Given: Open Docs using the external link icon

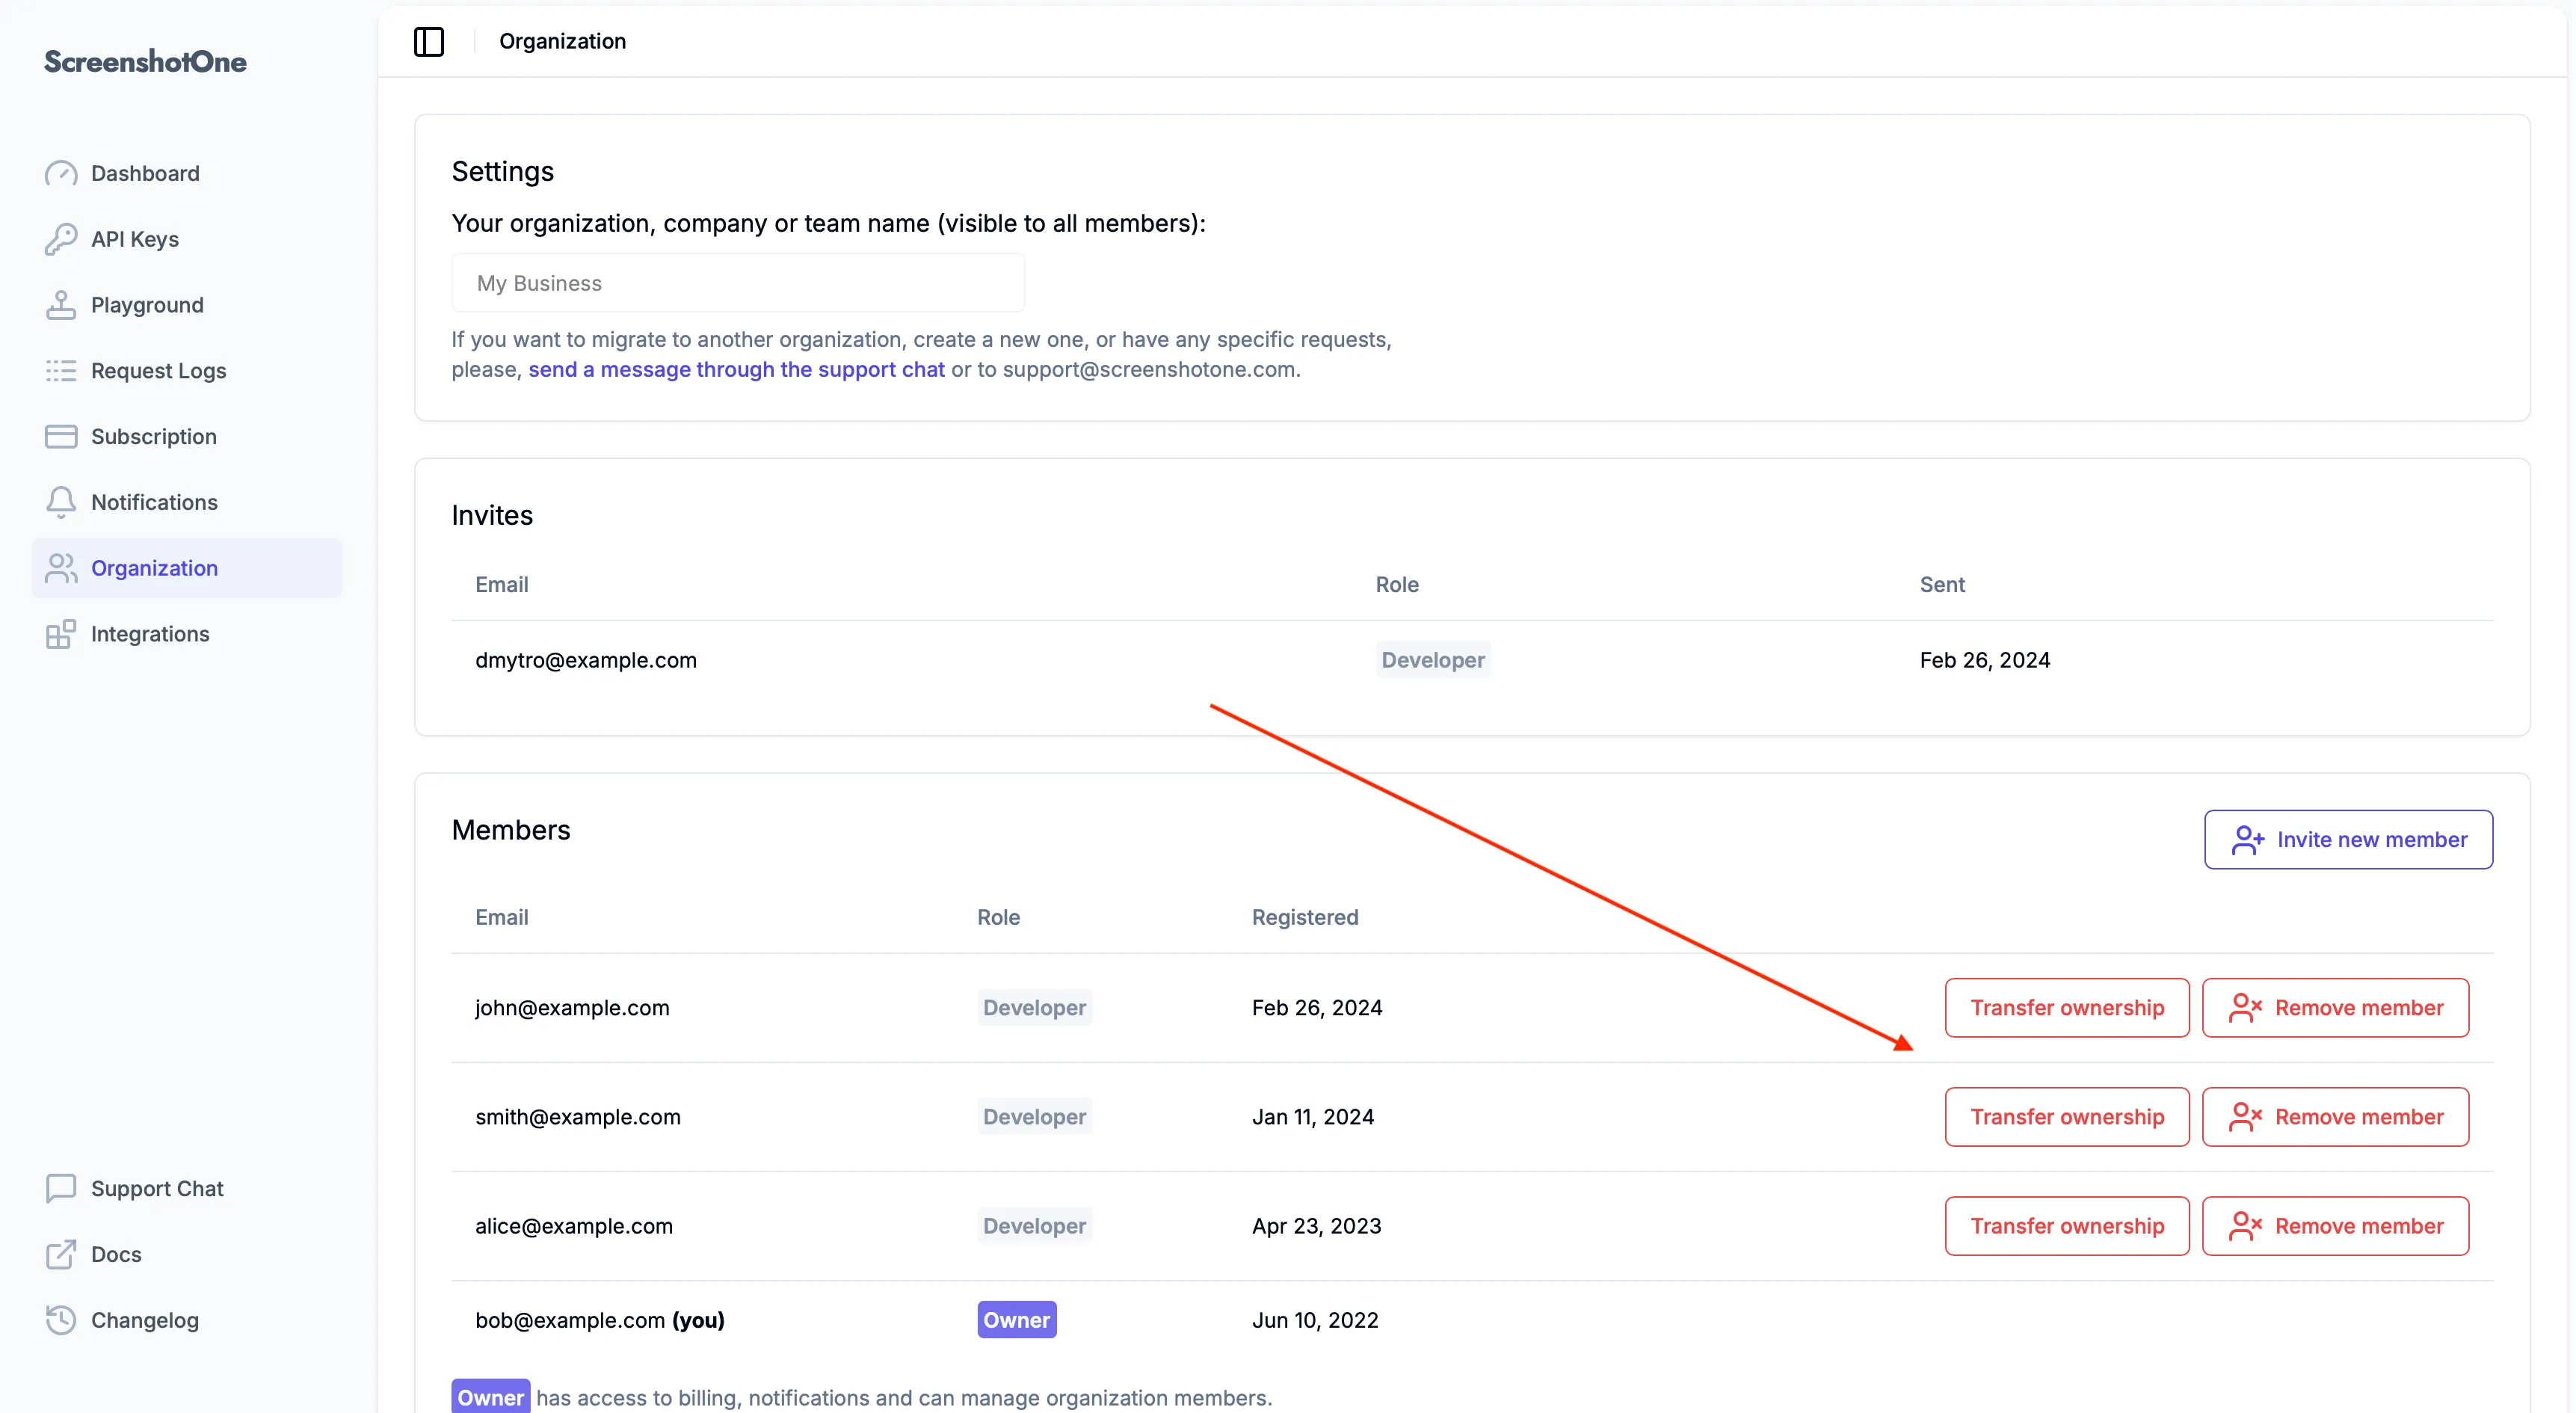Looking at the screenshot, I should [62, 1254].
